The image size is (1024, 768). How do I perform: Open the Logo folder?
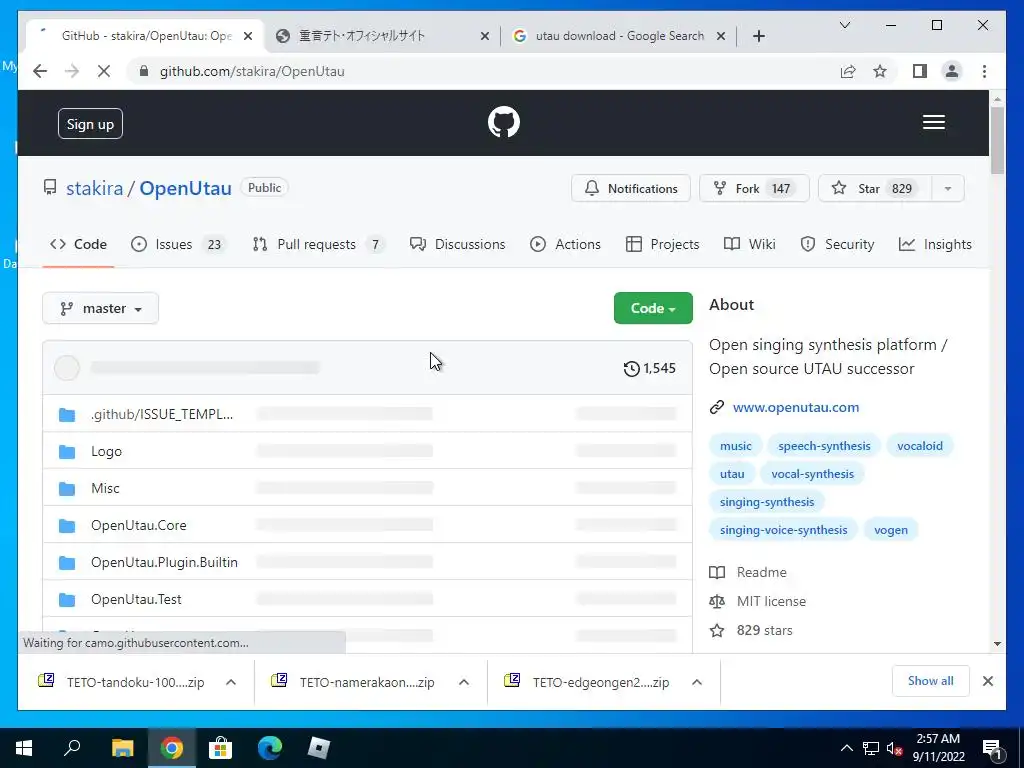[106, 451]
